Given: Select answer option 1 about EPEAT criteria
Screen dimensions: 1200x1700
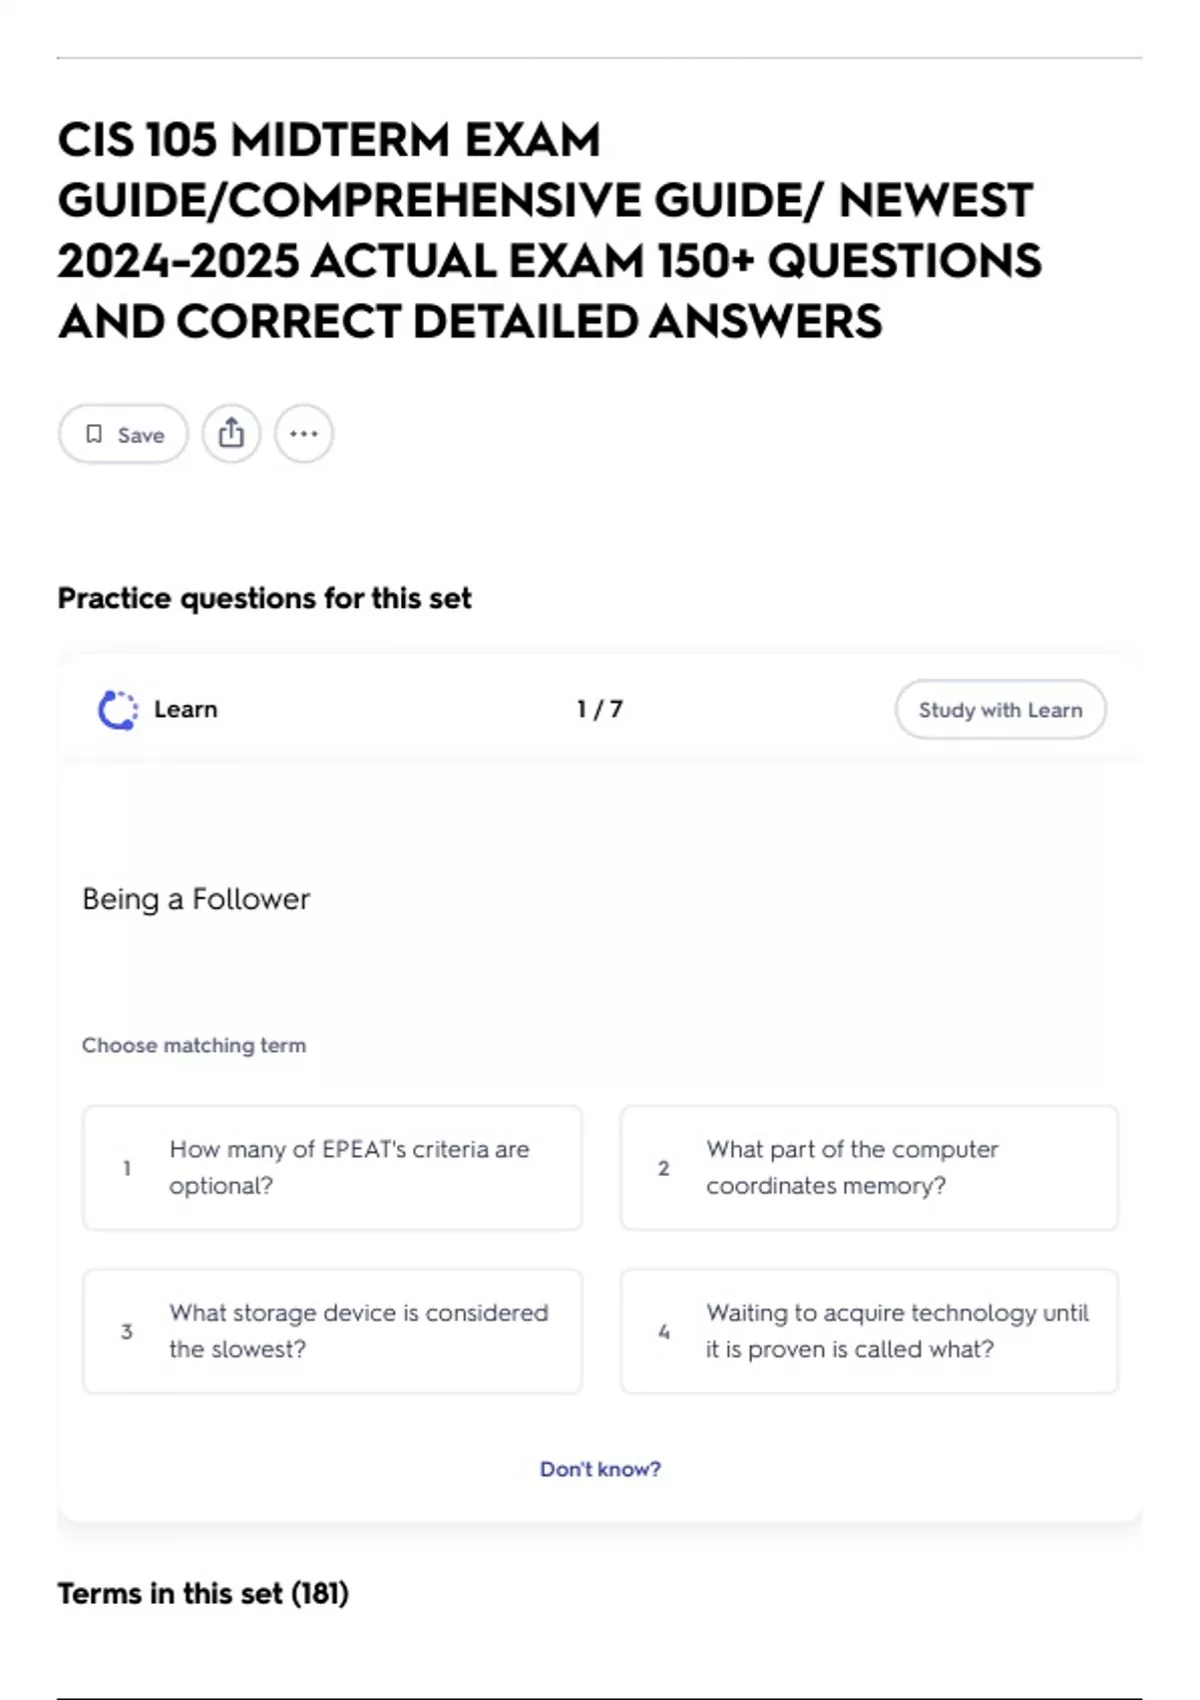Looking at the screenshot, I should point(332,1167).
